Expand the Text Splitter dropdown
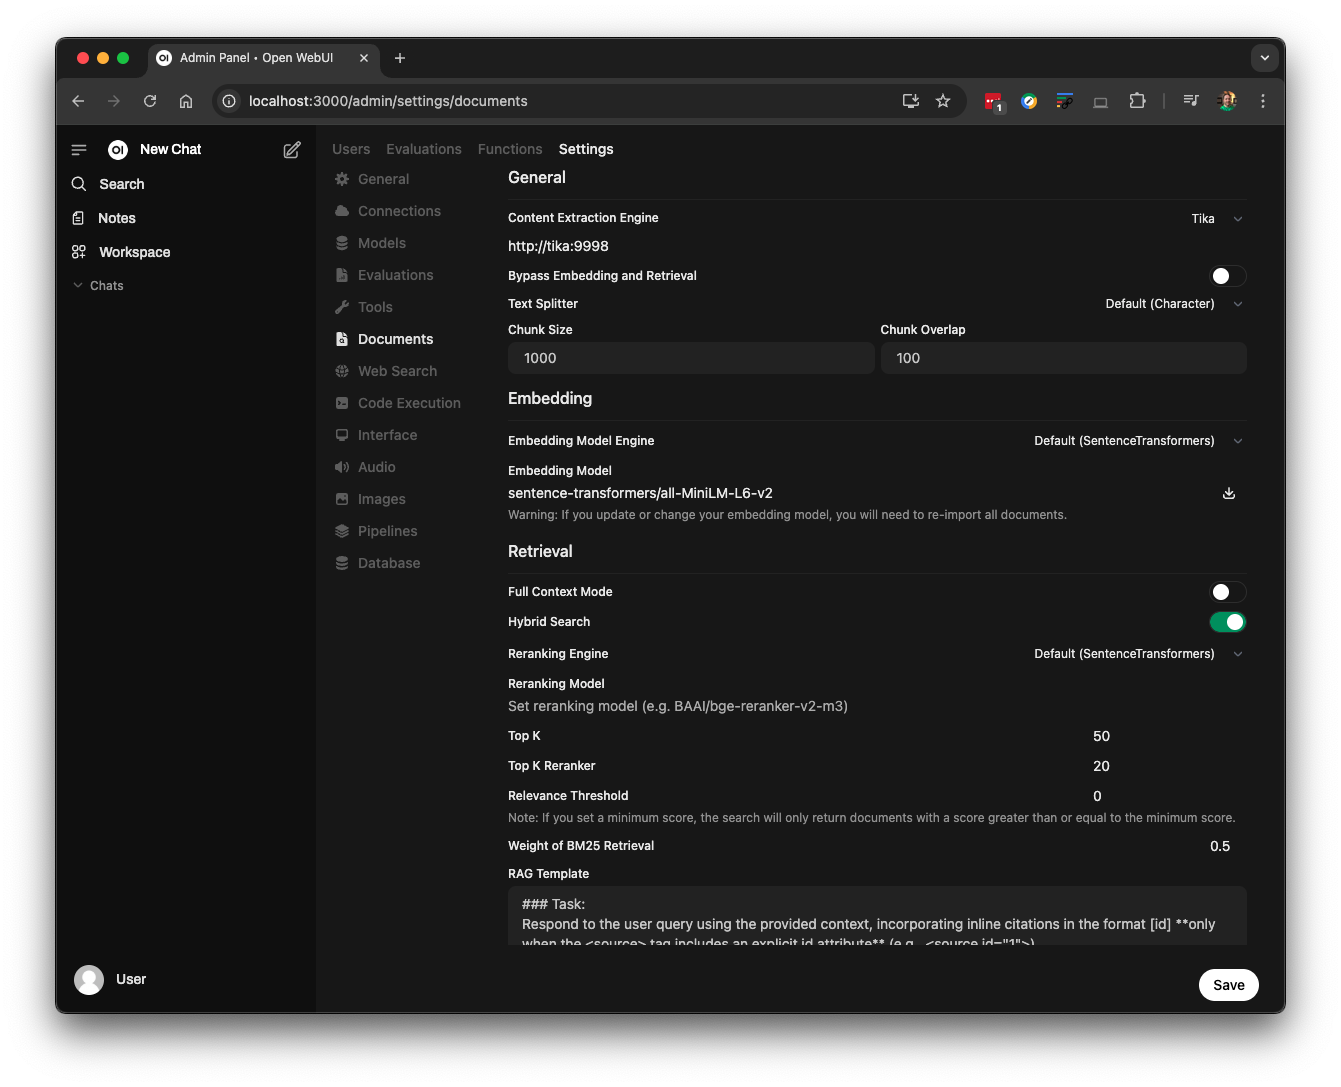 (x=1174, y=304)
